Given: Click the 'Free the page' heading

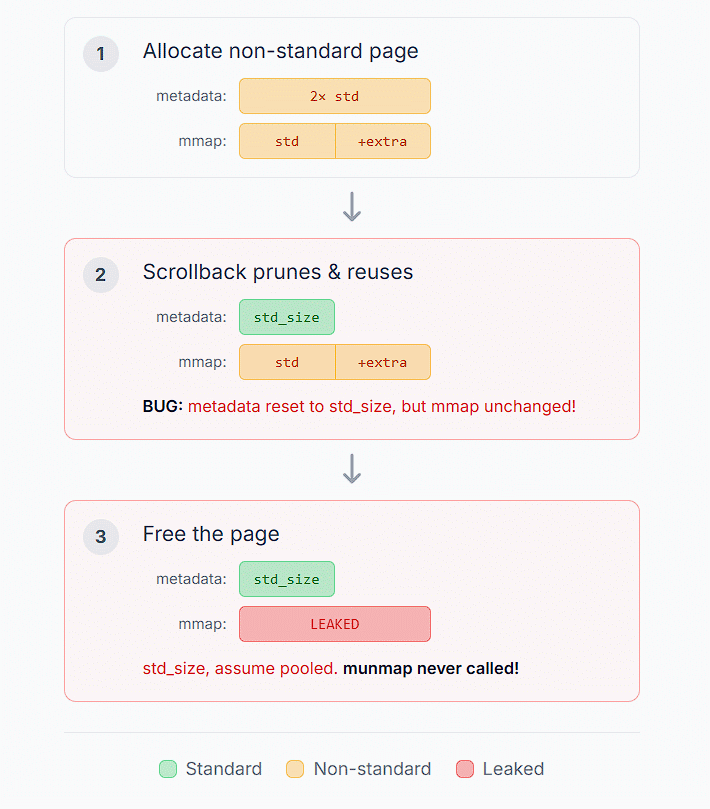Looking at the screenshot, I should click(x=211, y=534).
